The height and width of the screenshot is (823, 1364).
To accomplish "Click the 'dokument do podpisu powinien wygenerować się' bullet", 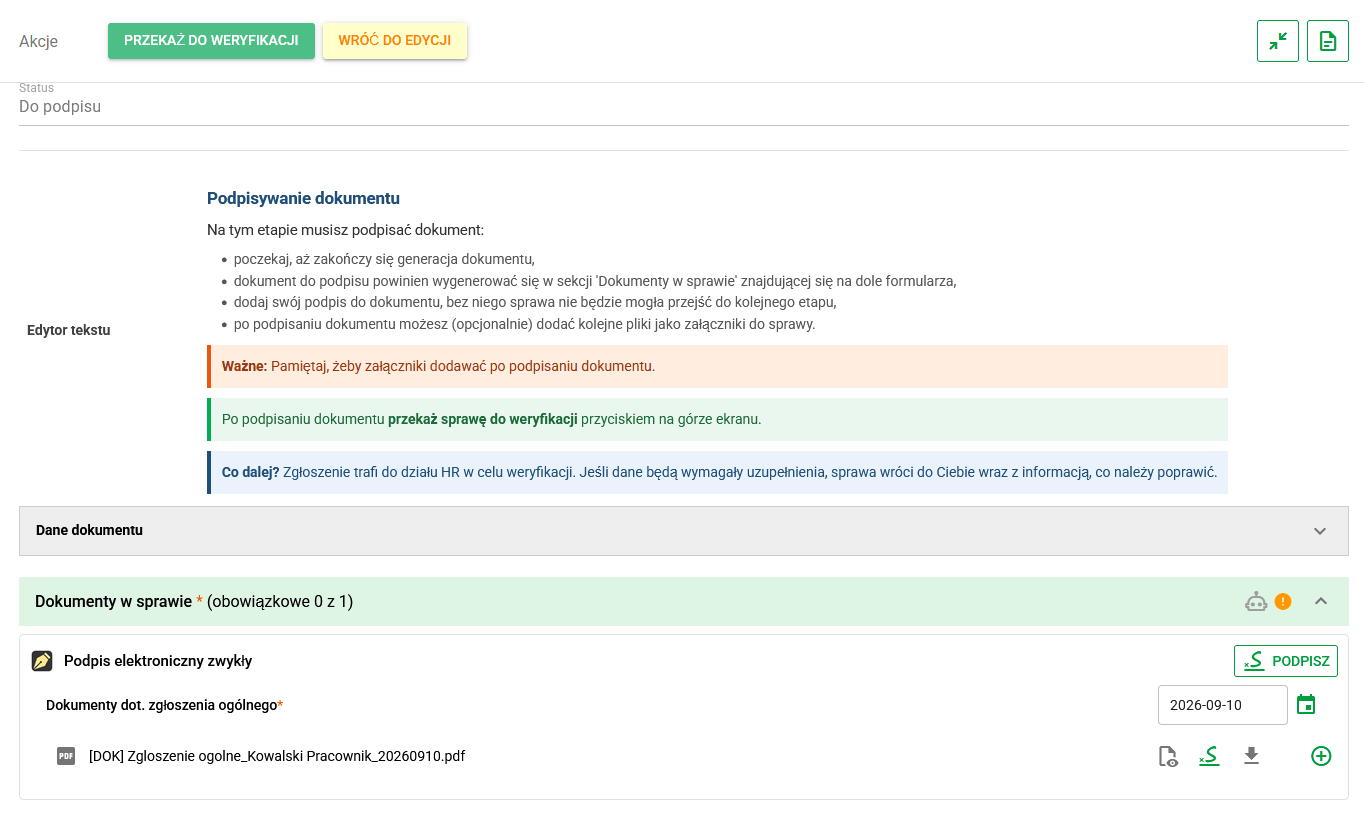I will [x=595, y=280].
